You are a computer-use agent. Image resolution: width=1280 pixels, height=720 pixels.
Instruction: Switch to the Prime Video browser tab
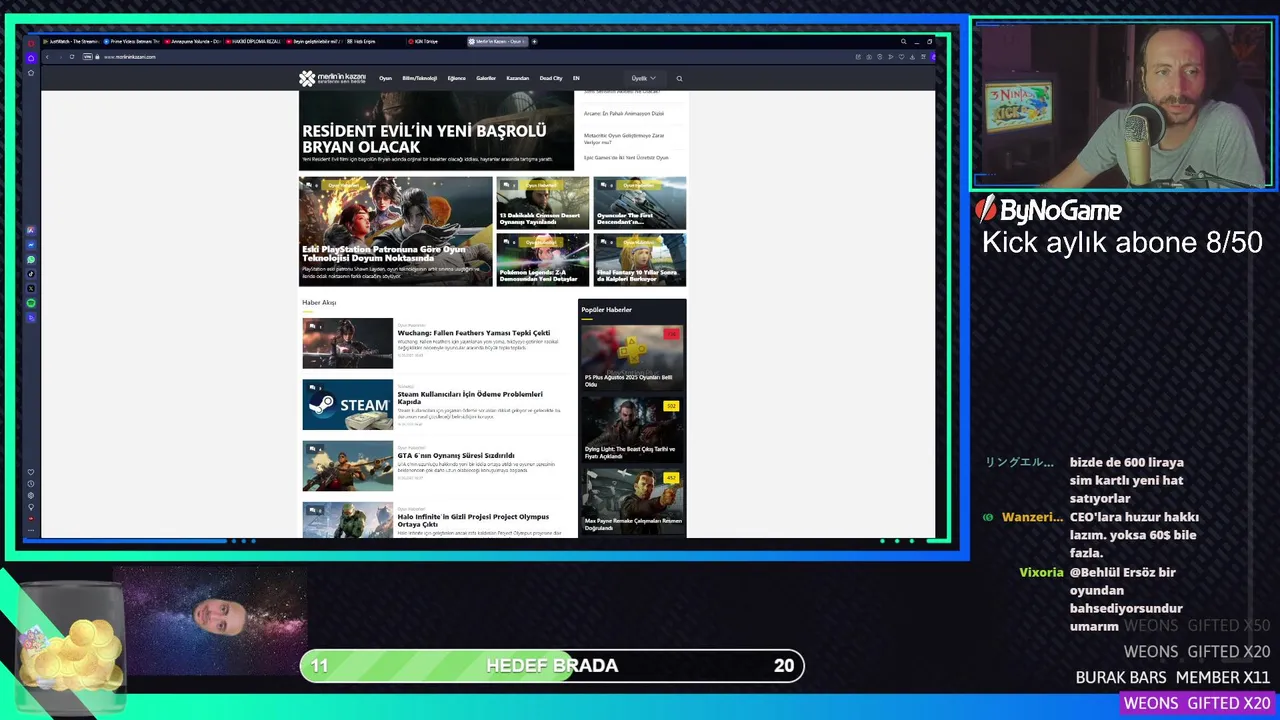pyautogui.click(x=132, y=42)
